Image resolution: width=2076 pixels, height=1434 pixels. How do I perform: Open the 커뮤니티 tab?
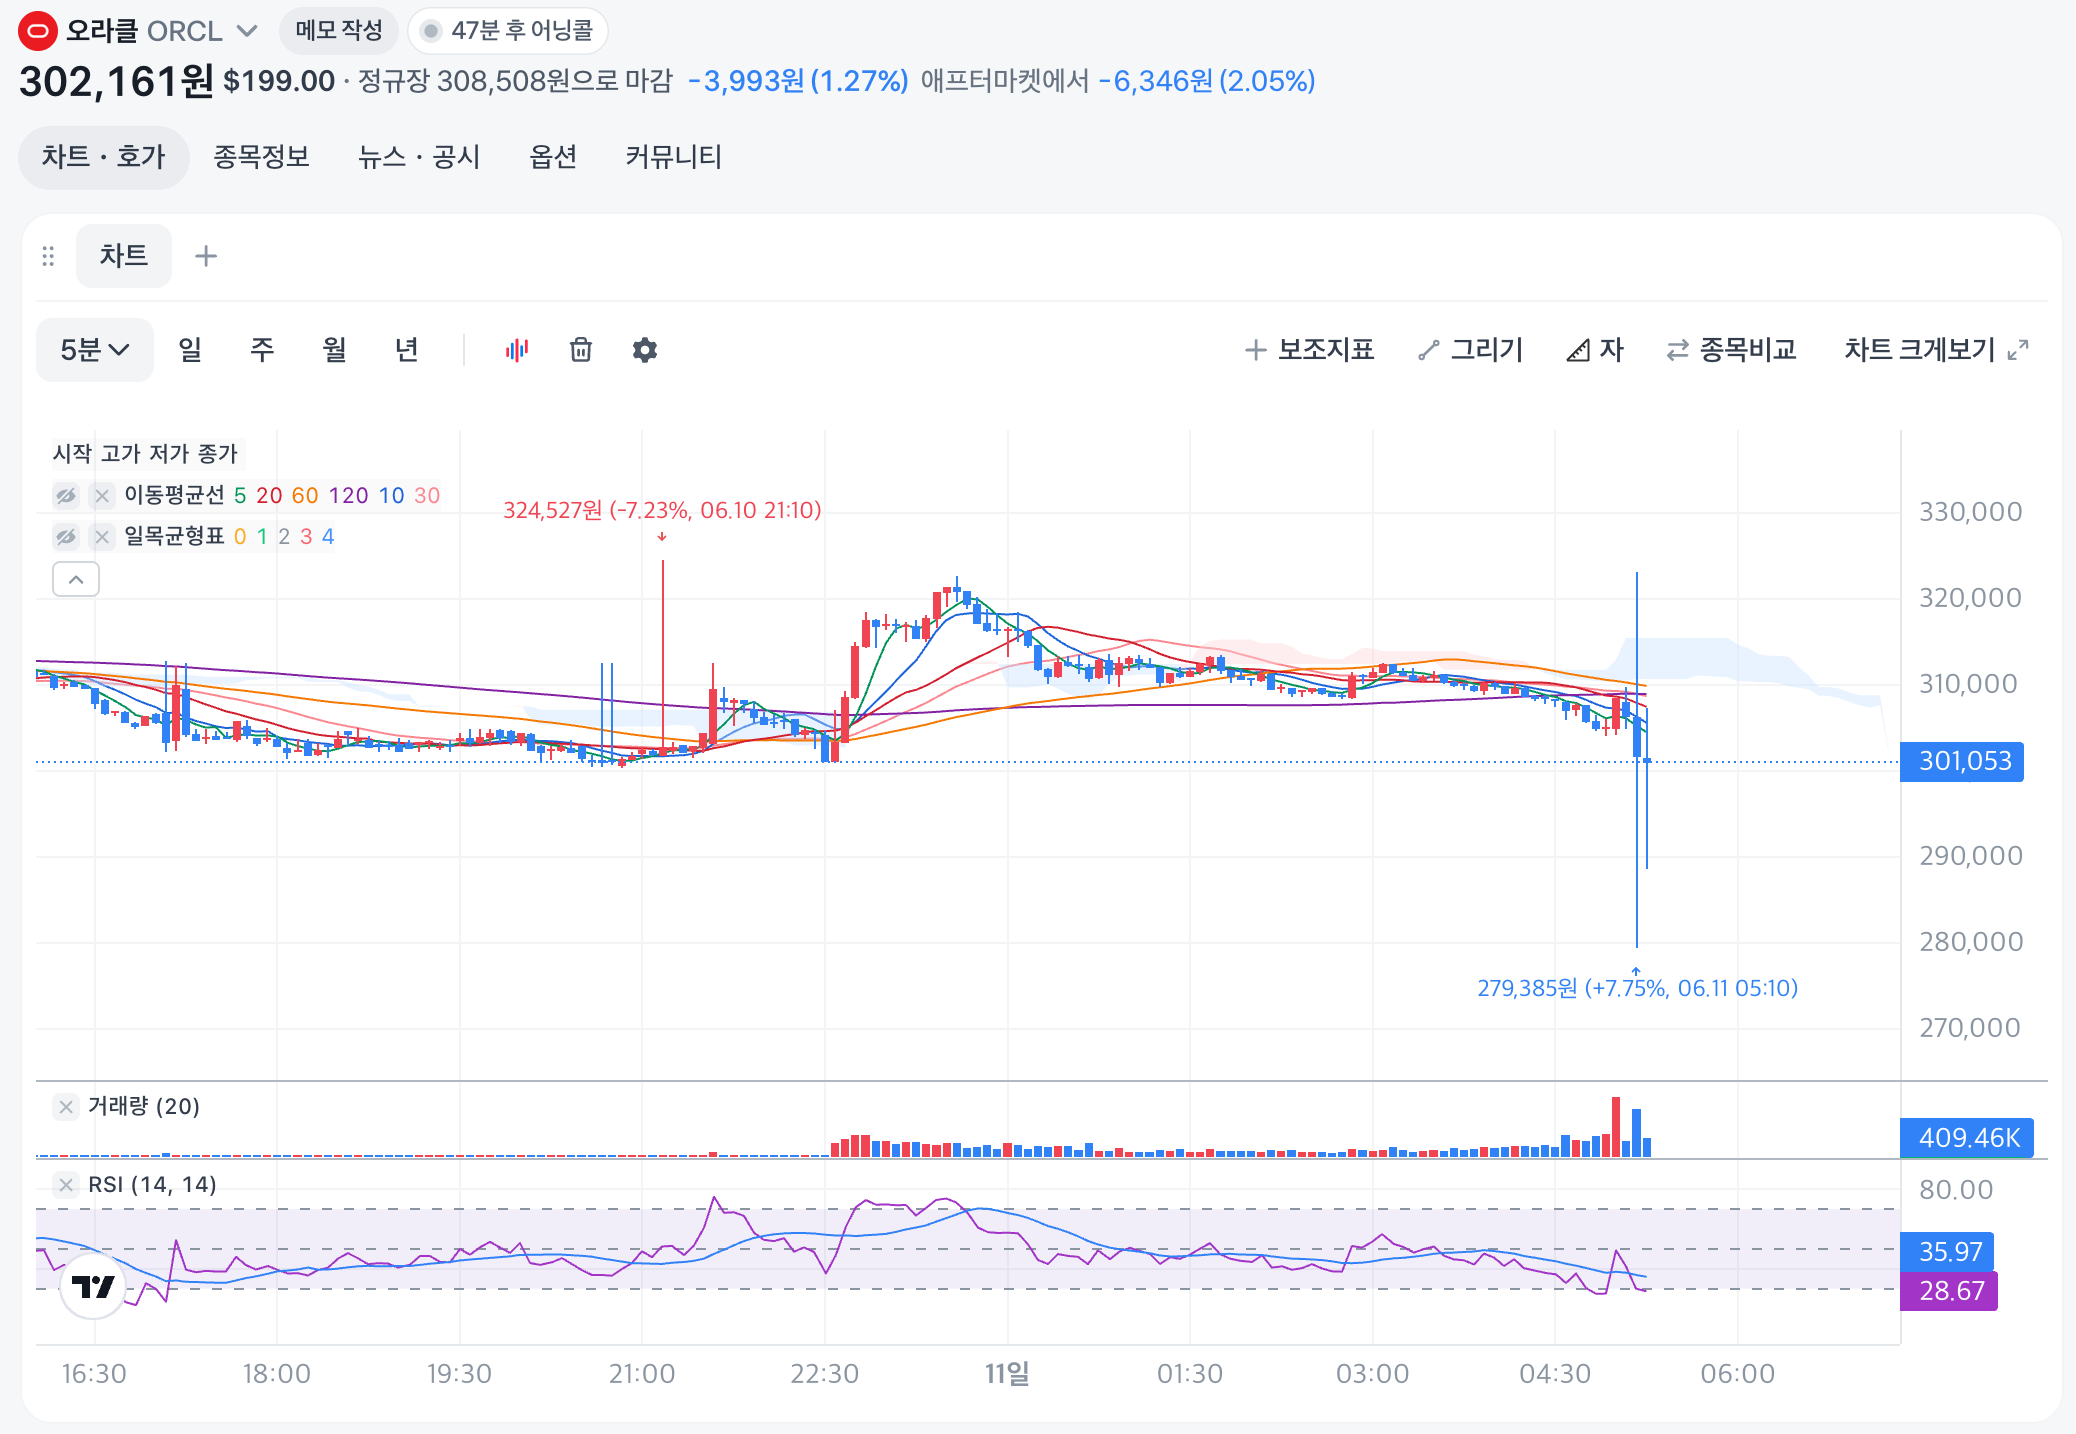(674, 157)
